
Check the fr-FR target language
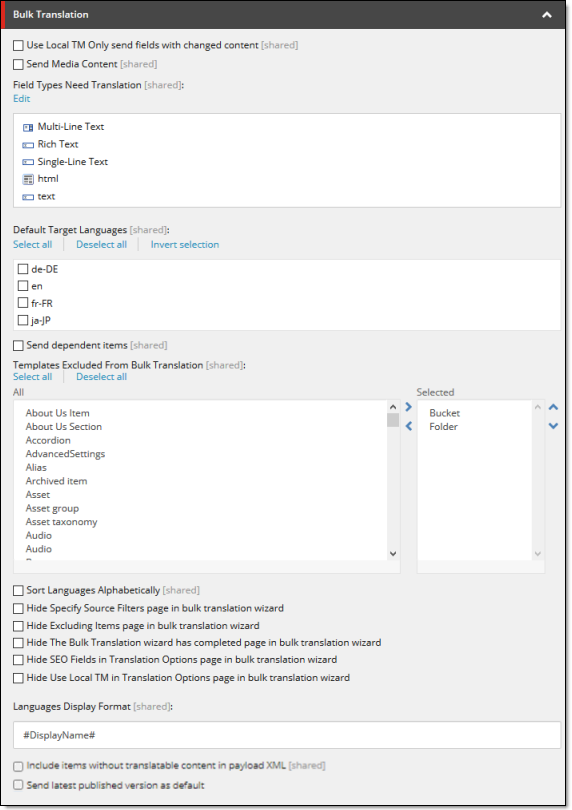[23, 303]
